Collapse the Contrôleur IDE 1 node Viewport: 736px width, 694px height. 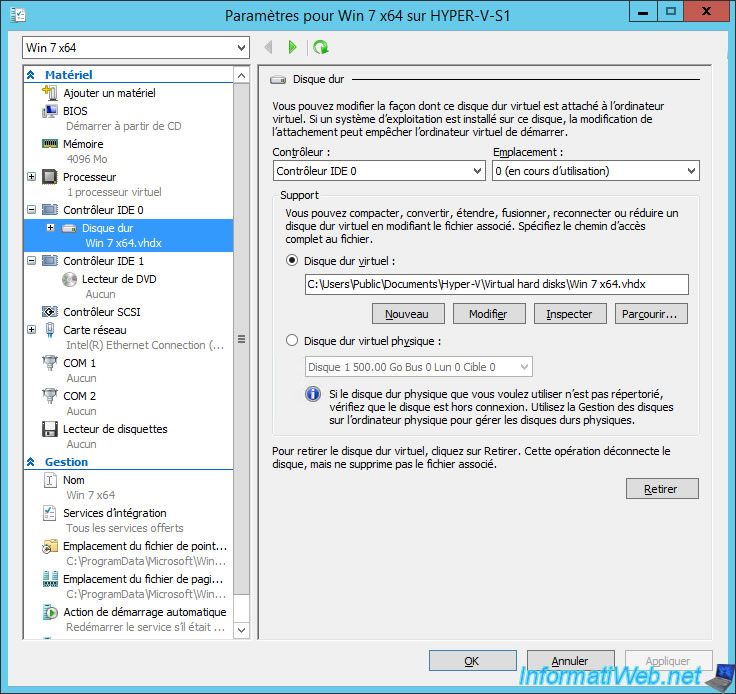(x=31, y=260)
